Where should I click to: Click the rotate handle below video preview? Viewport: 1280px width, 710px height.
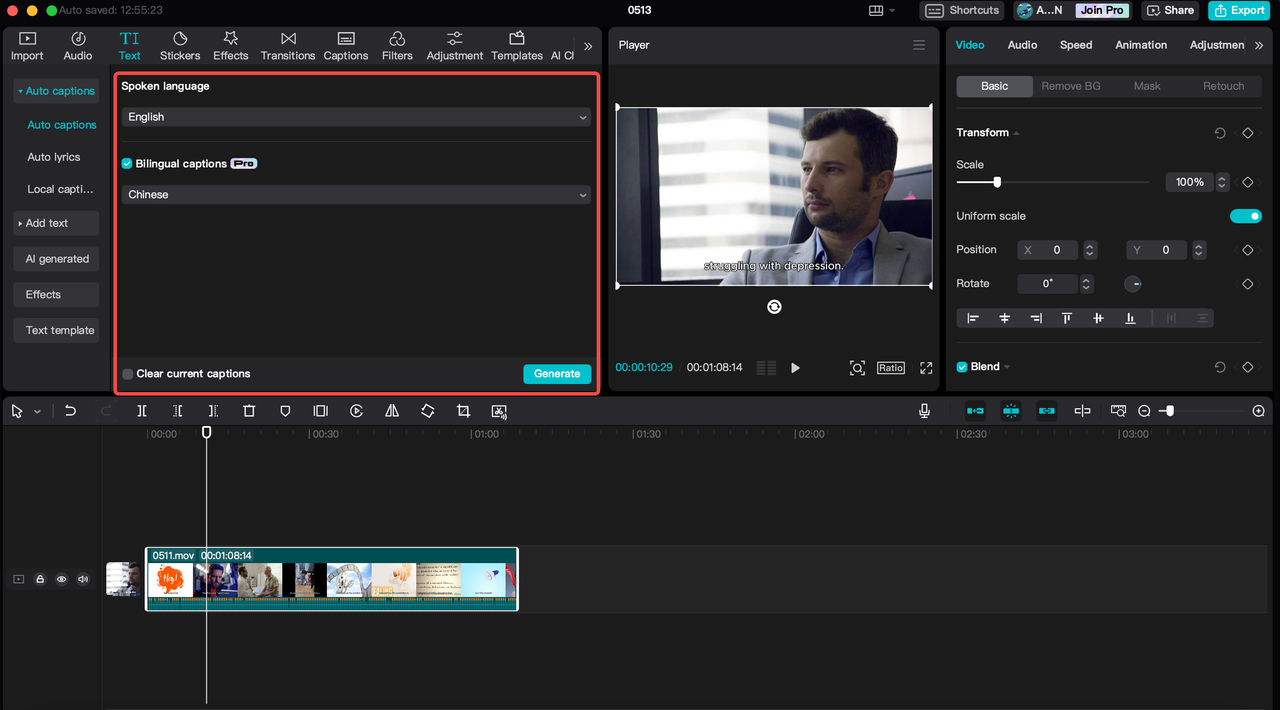point(774,307)
